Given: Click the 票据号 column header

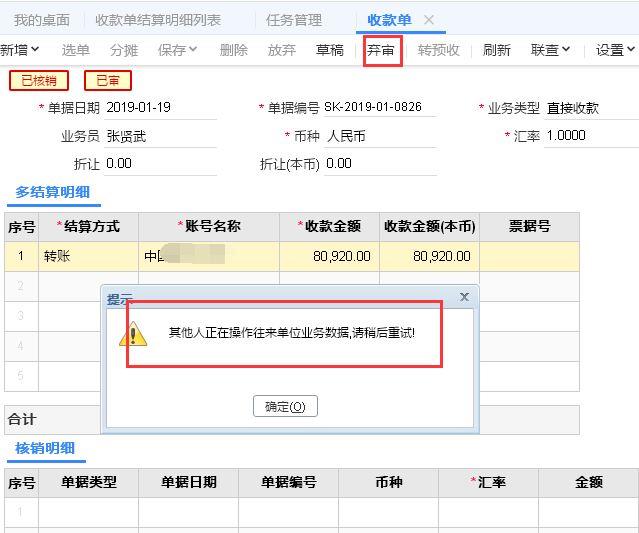Looking at the screenshot, I should (529, 227).
